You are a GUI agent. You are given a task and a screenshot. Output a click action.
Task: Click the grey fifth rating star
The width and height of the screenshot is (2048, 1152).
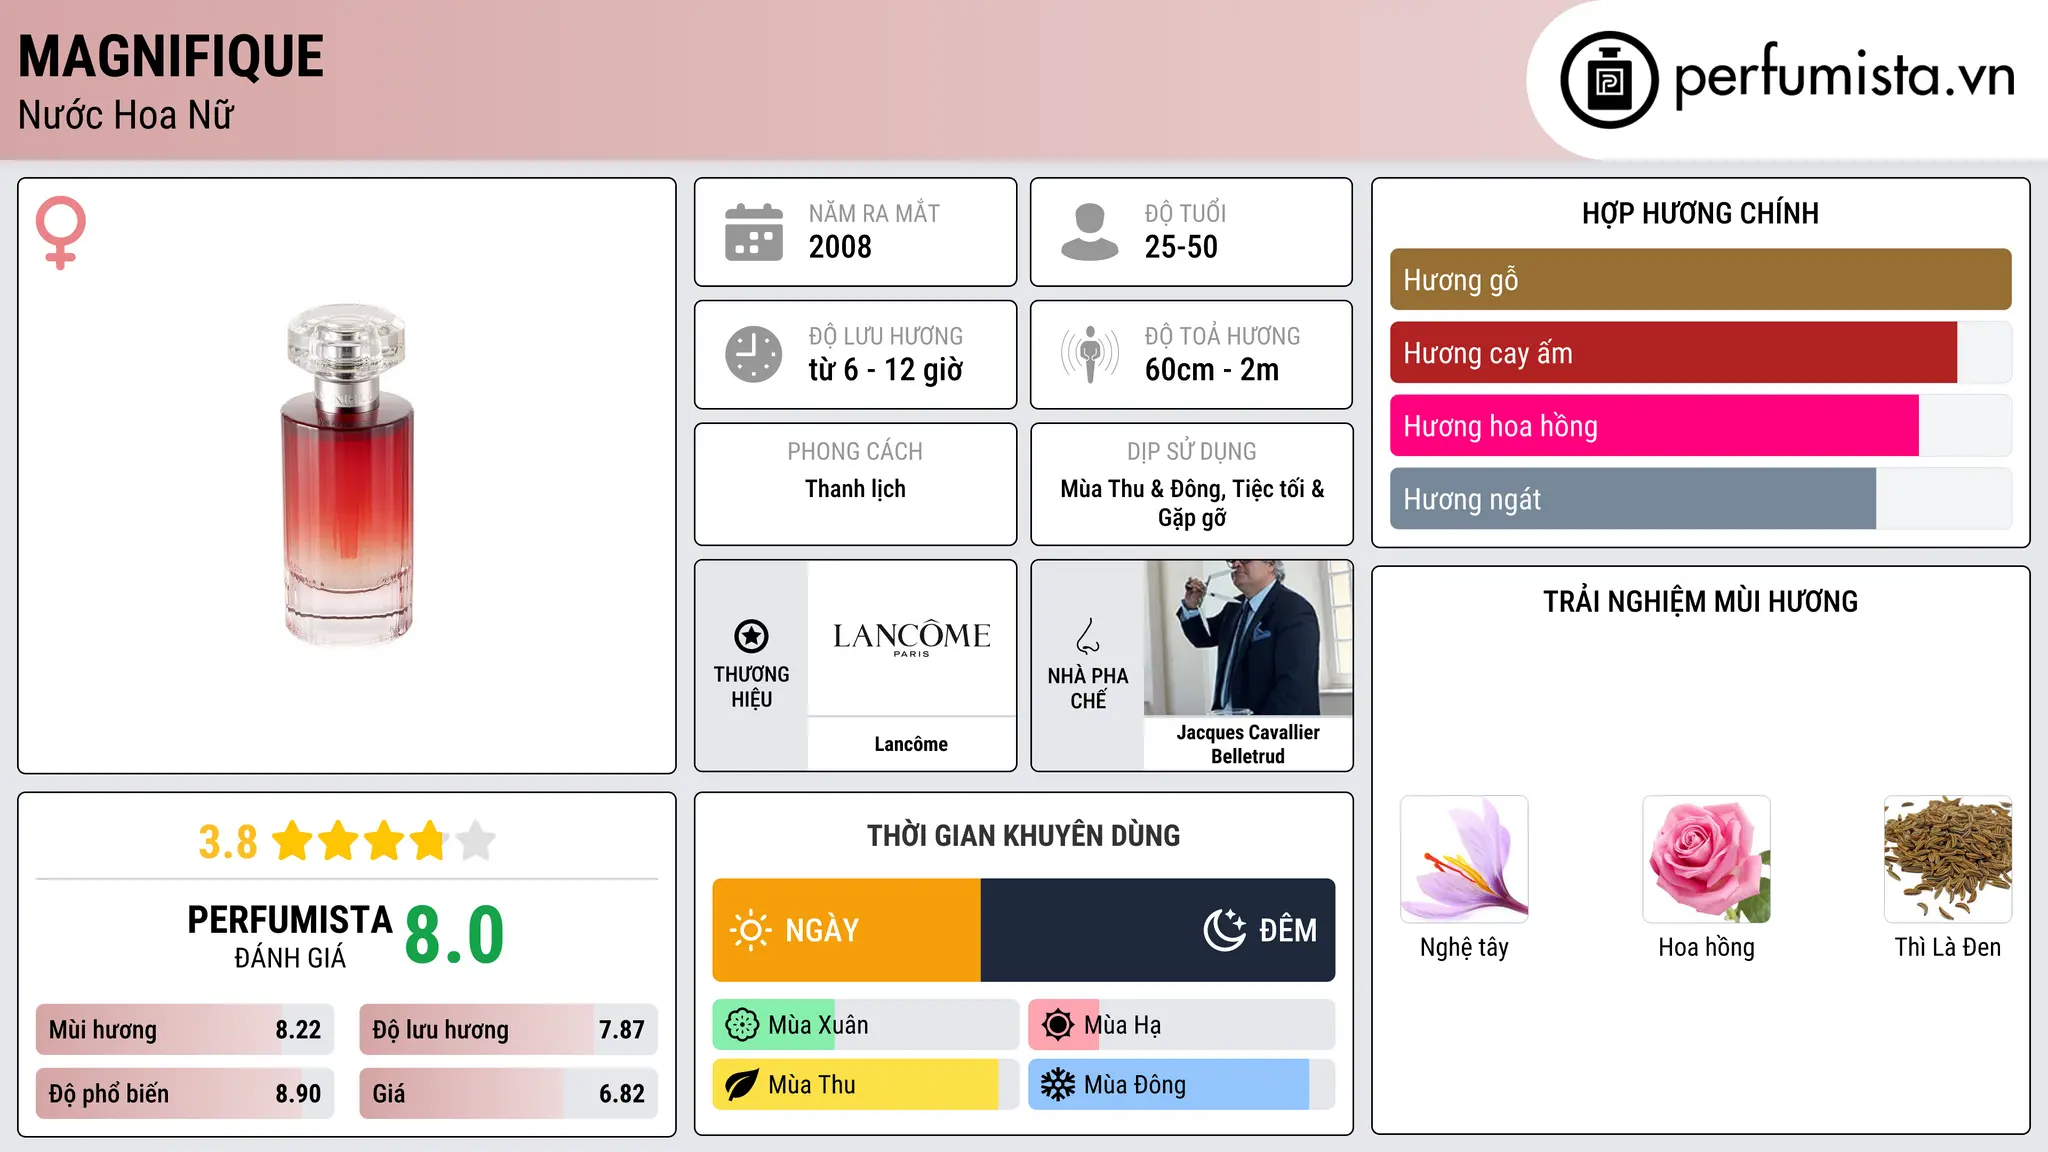tap(476, 840)
